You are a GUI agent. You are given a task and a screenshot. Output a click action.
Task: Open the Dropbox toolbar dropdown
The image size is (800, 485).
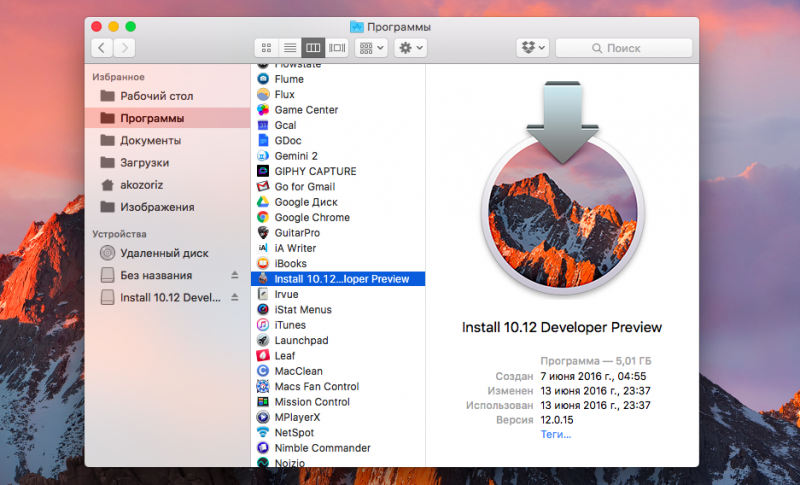[x=532, y=47]
